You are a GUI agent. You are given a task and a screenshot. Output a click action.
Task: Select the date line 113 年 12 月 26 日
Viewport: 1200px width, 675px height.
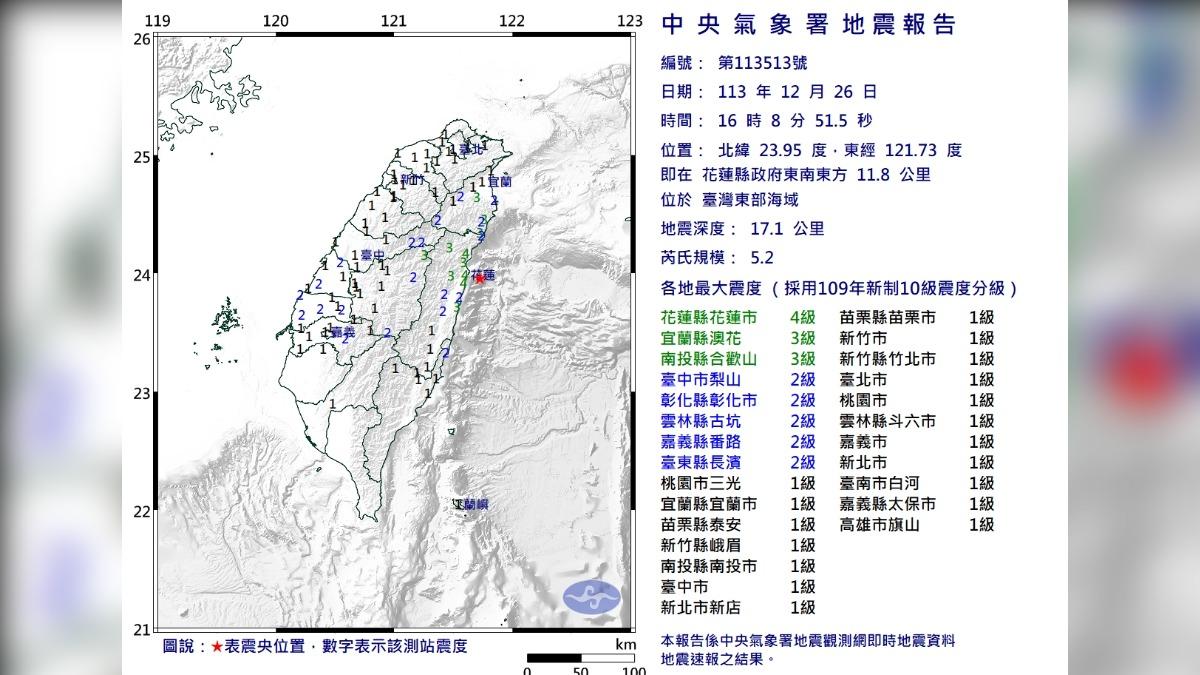[x=770, y=92]
